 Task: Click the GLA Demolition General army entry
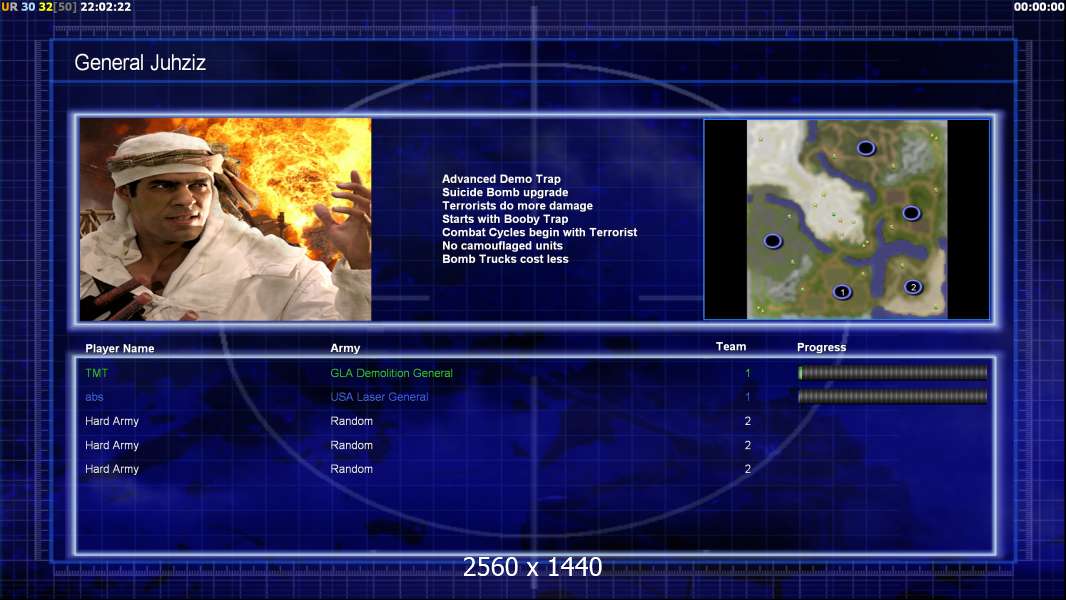coord(391,373)
